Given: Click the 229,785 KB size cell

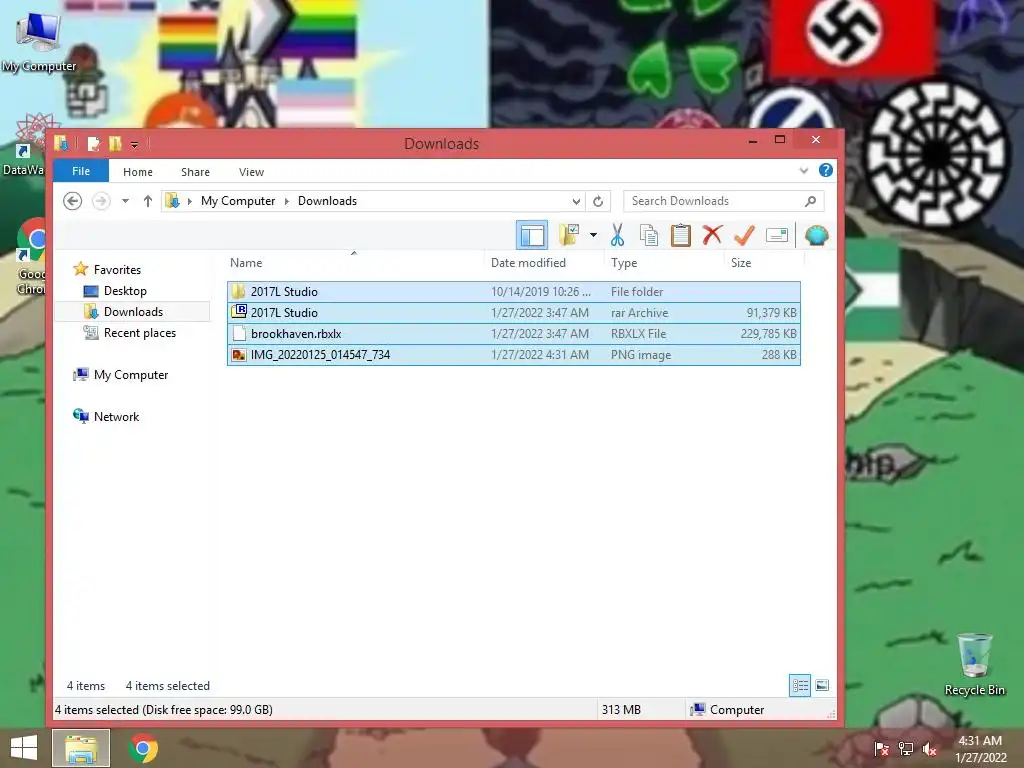Looking at the screenshot, I should pos(768,334).
